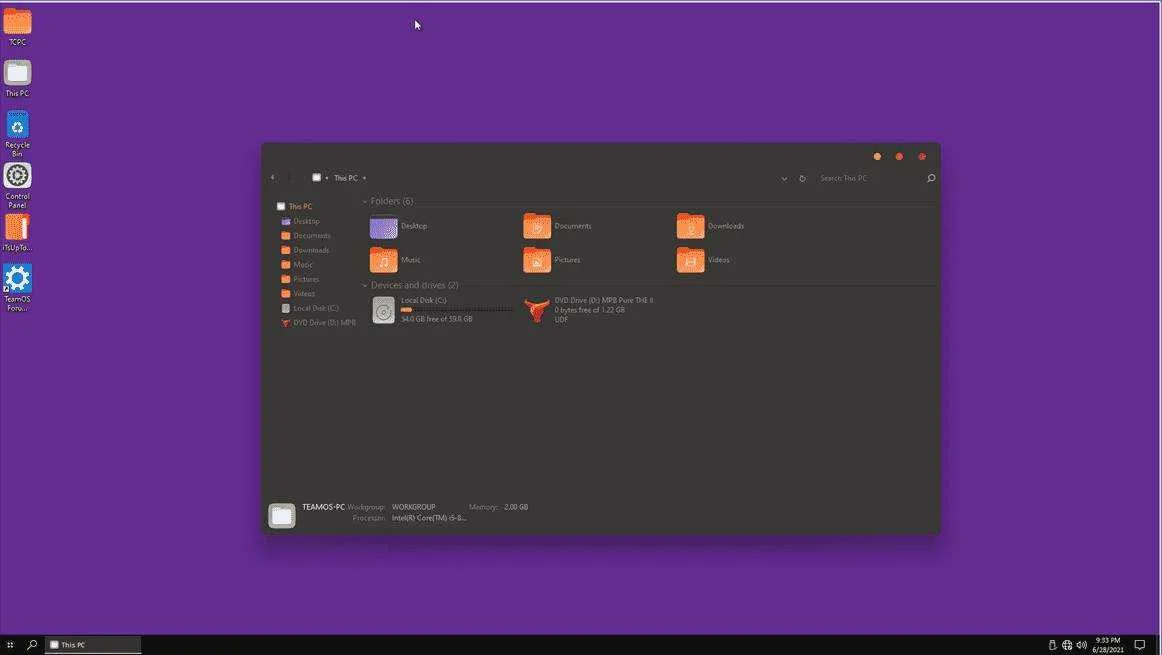Click inside the Search This PC field
1162x655 pixels.
[867, 178]
